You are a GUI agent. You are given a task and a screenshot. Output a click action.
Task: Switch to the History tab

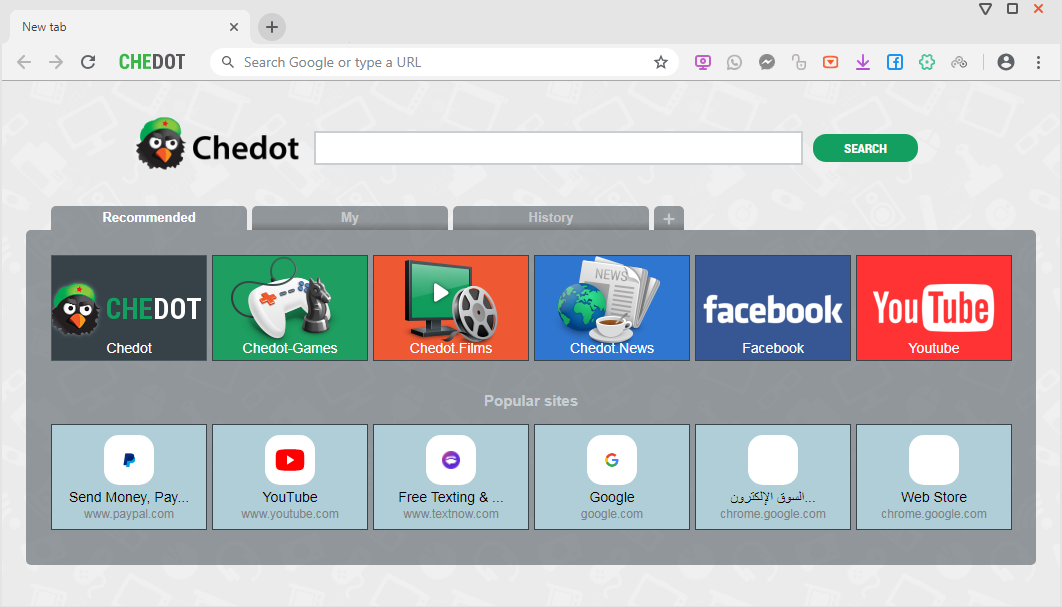(x=551, y=217)
